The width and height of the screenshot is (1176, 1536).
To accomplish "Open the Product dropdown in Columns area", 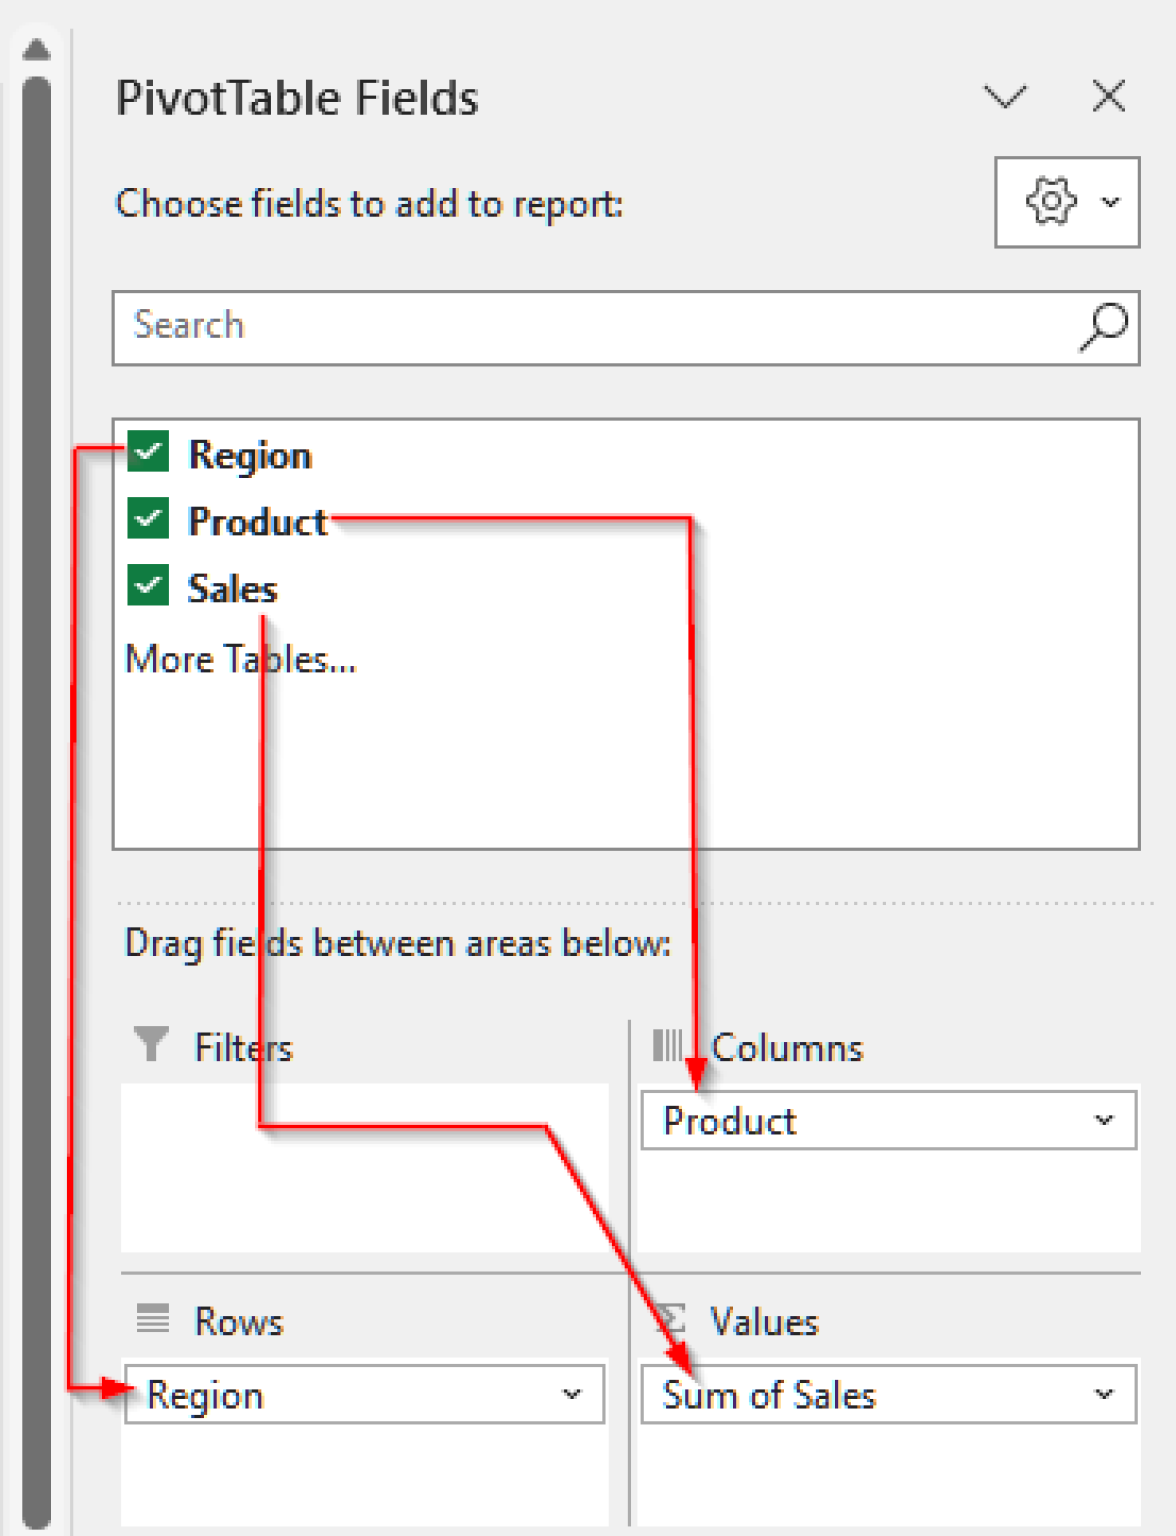I will pyautogui.click(x=1105, y=1120).
